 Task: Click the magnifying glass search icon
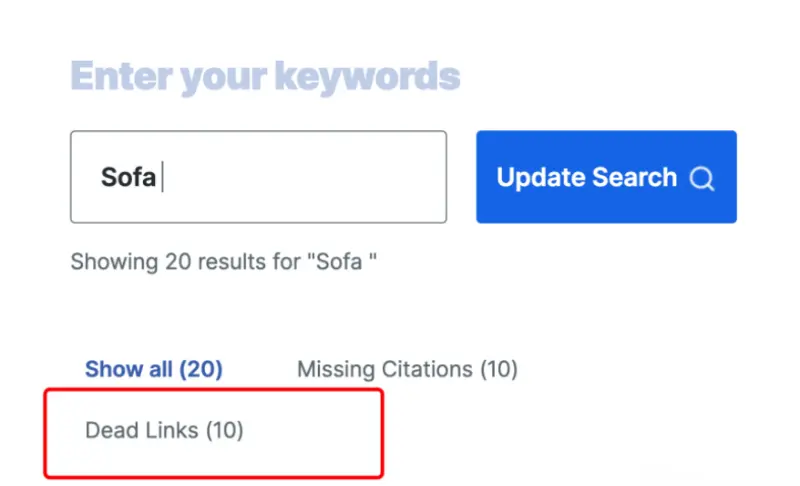point(702,179)
